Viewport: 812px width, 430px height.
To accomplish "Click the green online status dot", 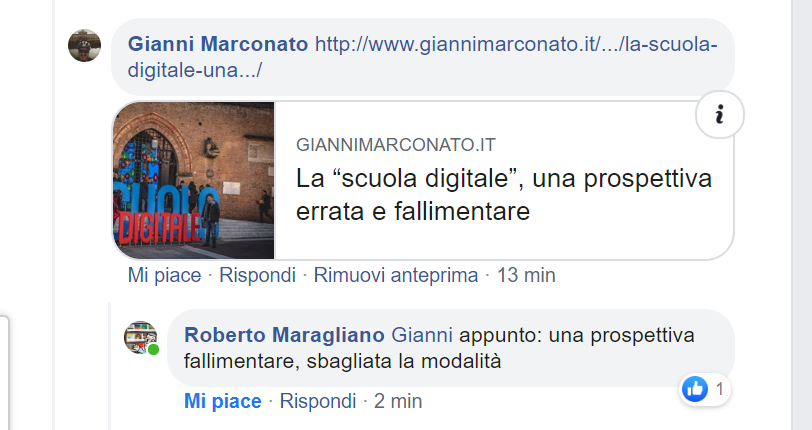I will coord(153,350).
